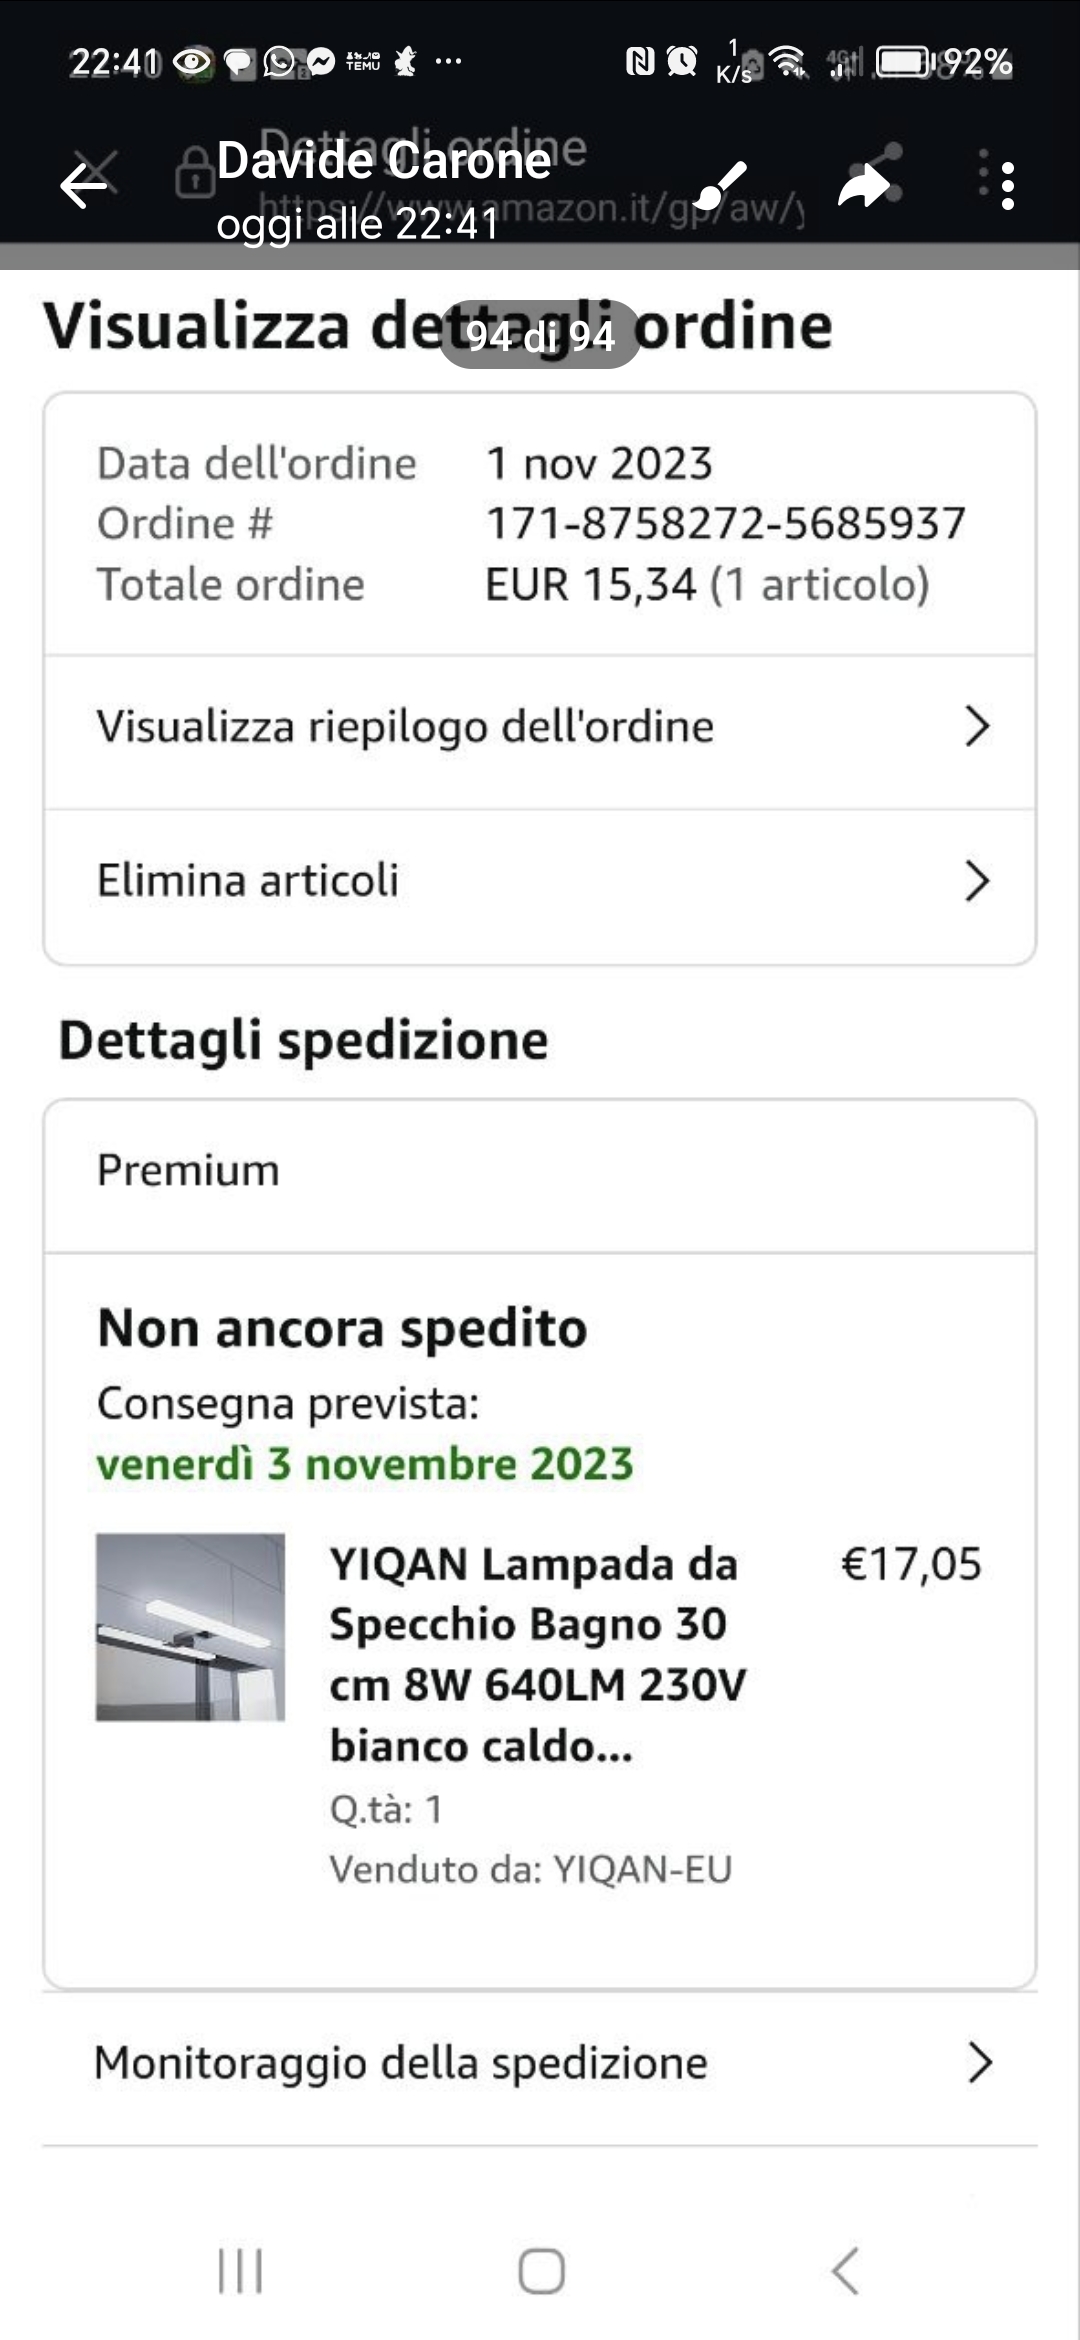Expand Visualizza riepilogo dell'ordine chevron
This screenshot has height=2340, width=1080.
click(x=977, y=726)
